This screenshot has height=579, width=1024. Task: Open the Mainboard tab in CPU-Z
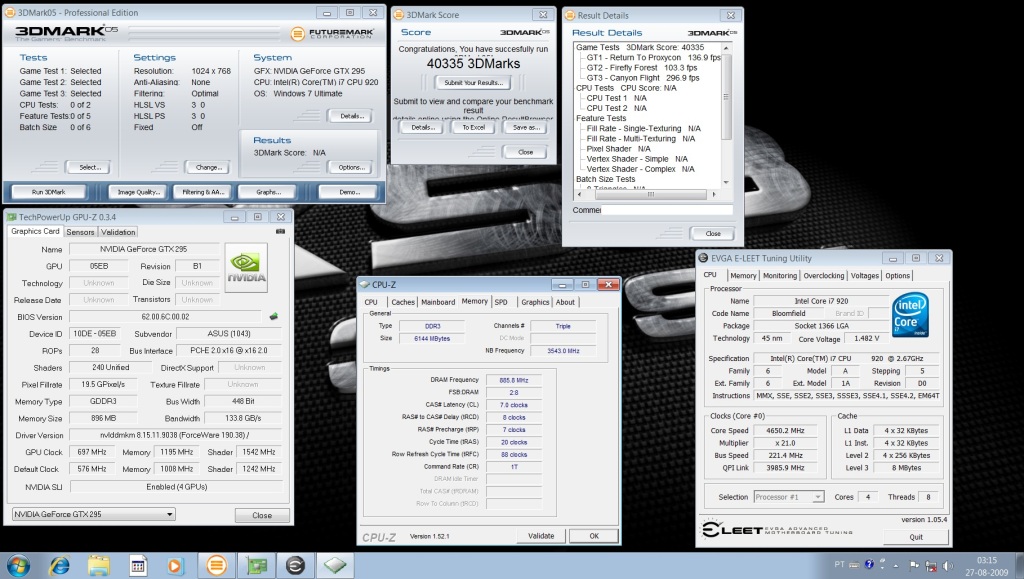438,302
